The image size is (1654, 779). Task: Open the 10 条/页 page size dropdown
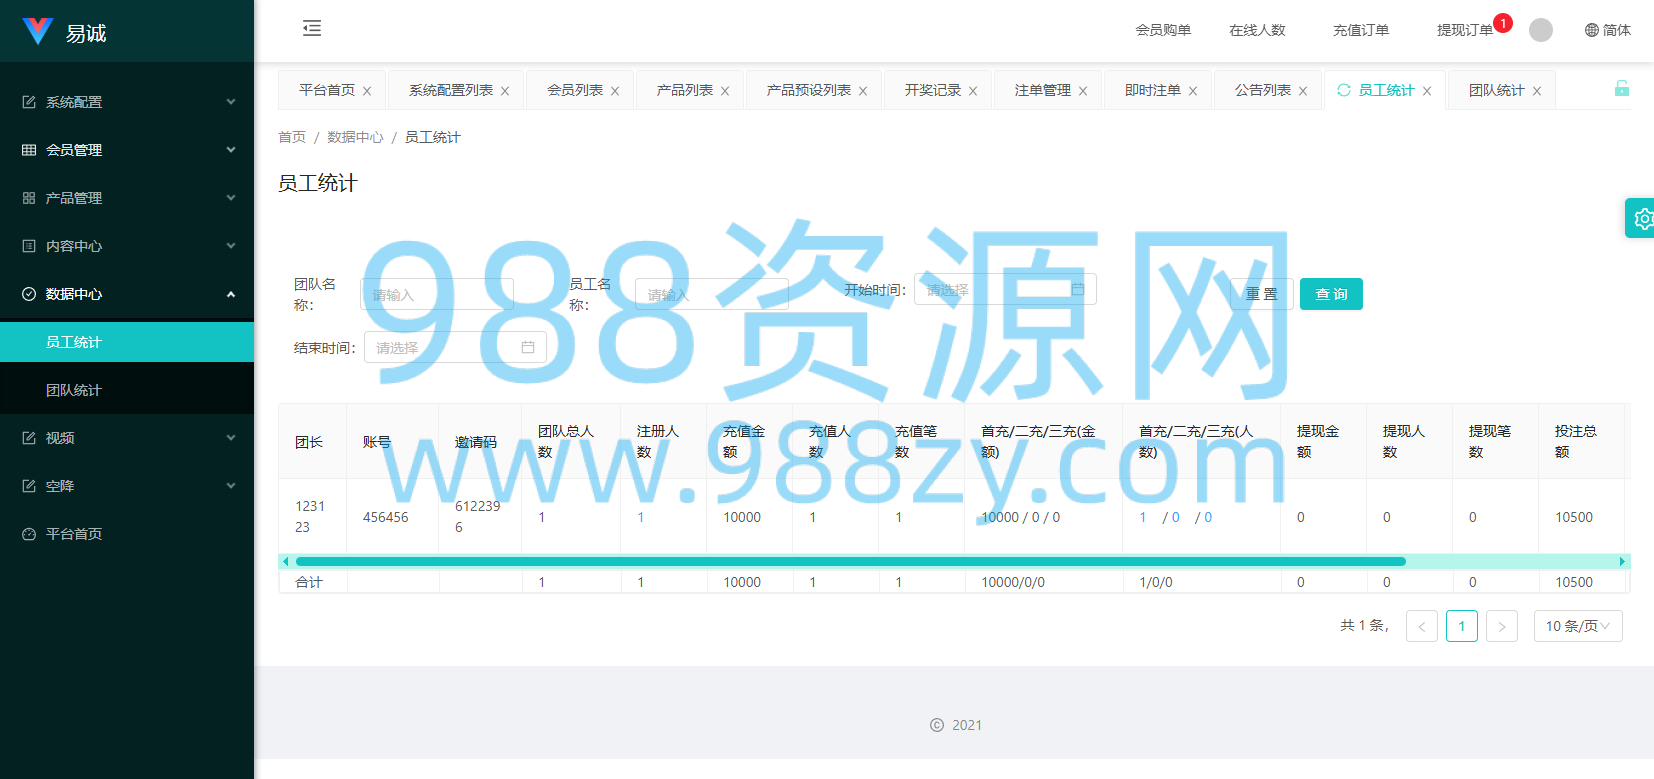click(x=1578, y=626)
